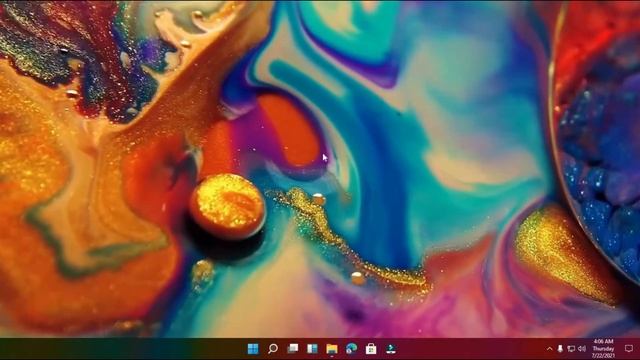Open the Microsoft Store

[x=371, y=349]
